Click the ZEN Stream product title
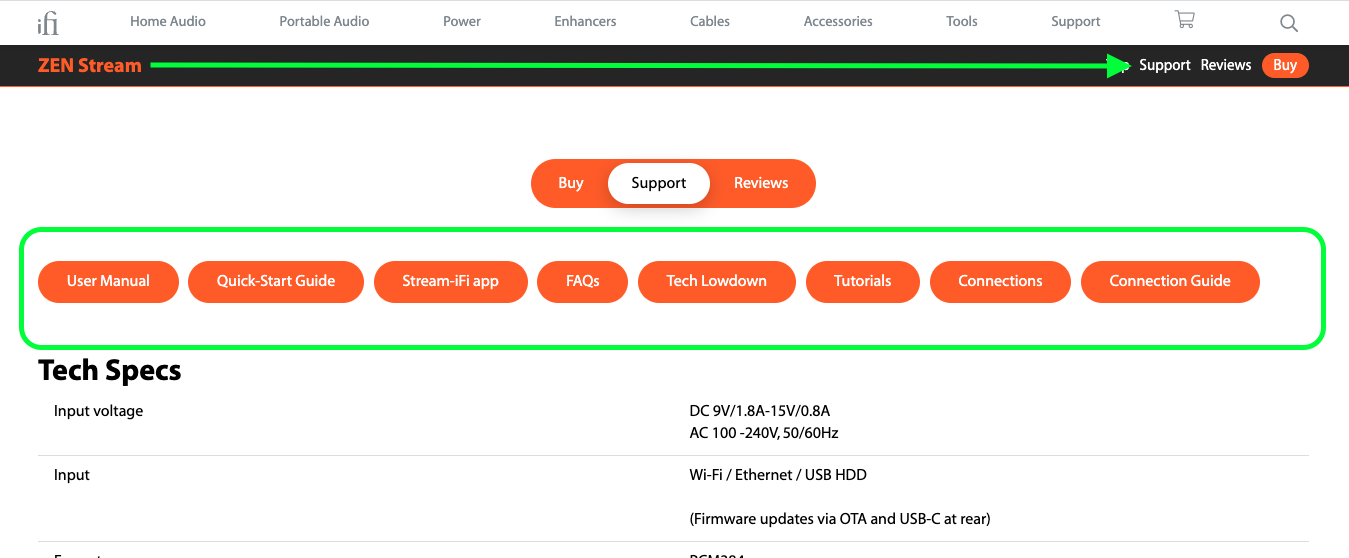 90,66
